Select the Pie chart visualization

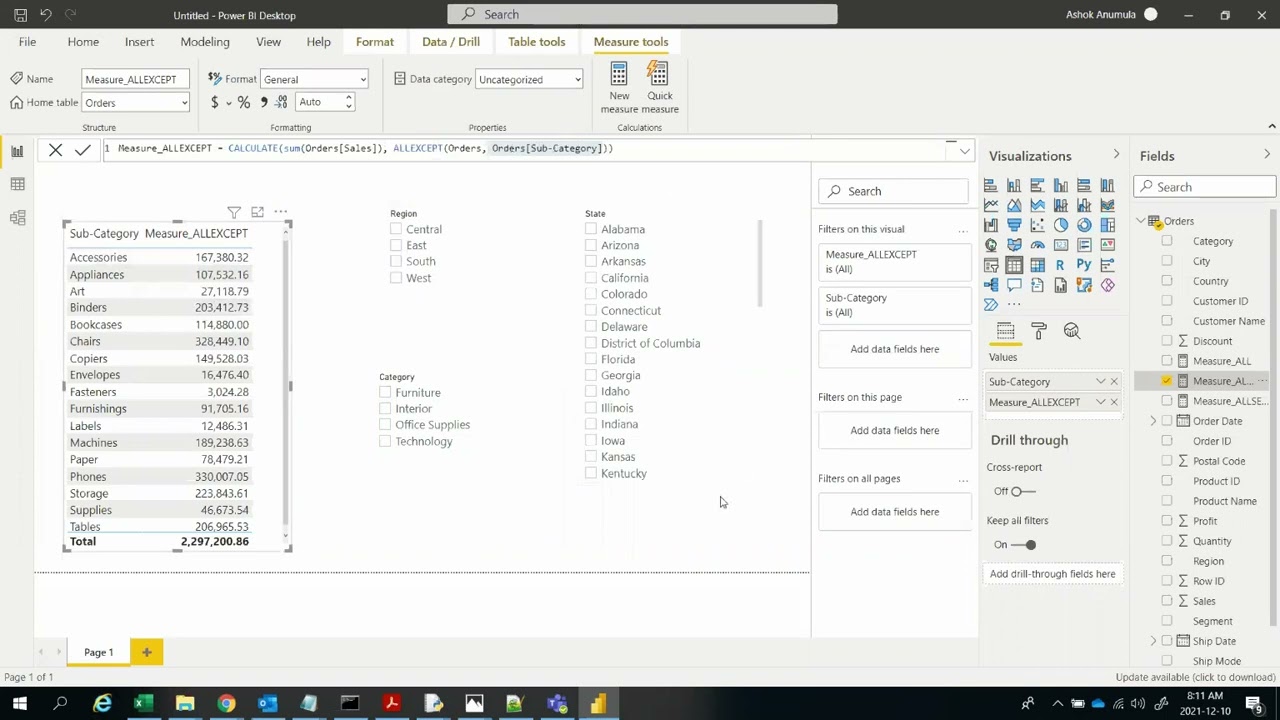(1061, 225)
